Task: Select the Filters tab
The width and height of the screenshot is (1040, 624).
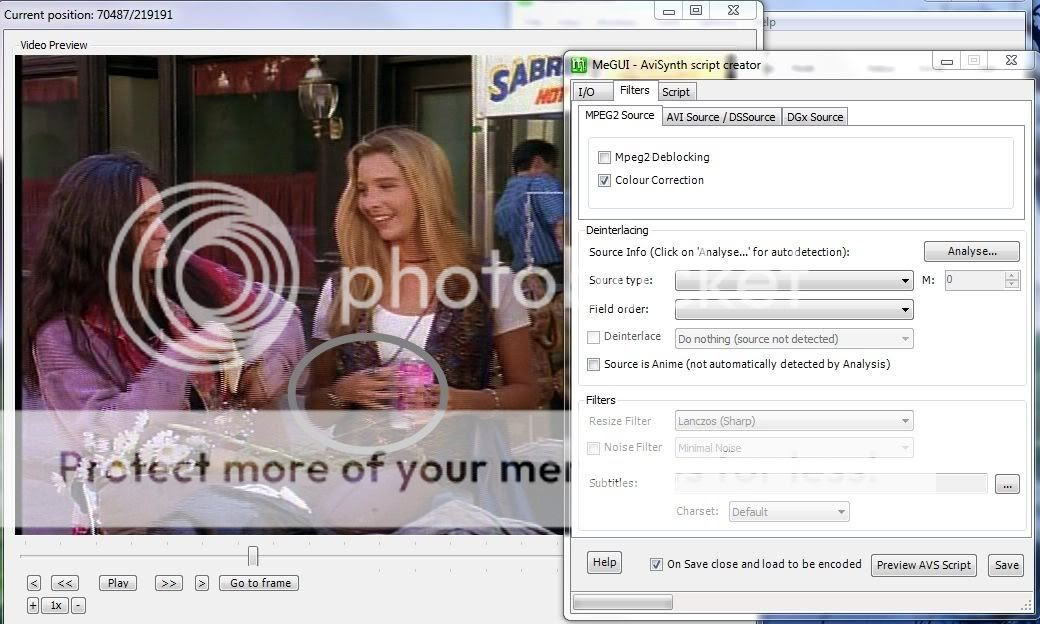Action: click(x=635, y=90)
